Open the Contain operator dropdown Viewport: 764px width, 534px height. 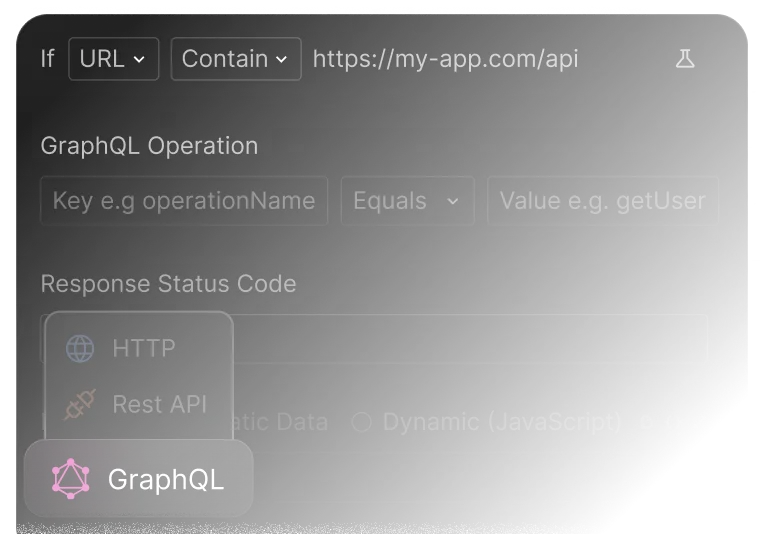click(x=236, y=59)
